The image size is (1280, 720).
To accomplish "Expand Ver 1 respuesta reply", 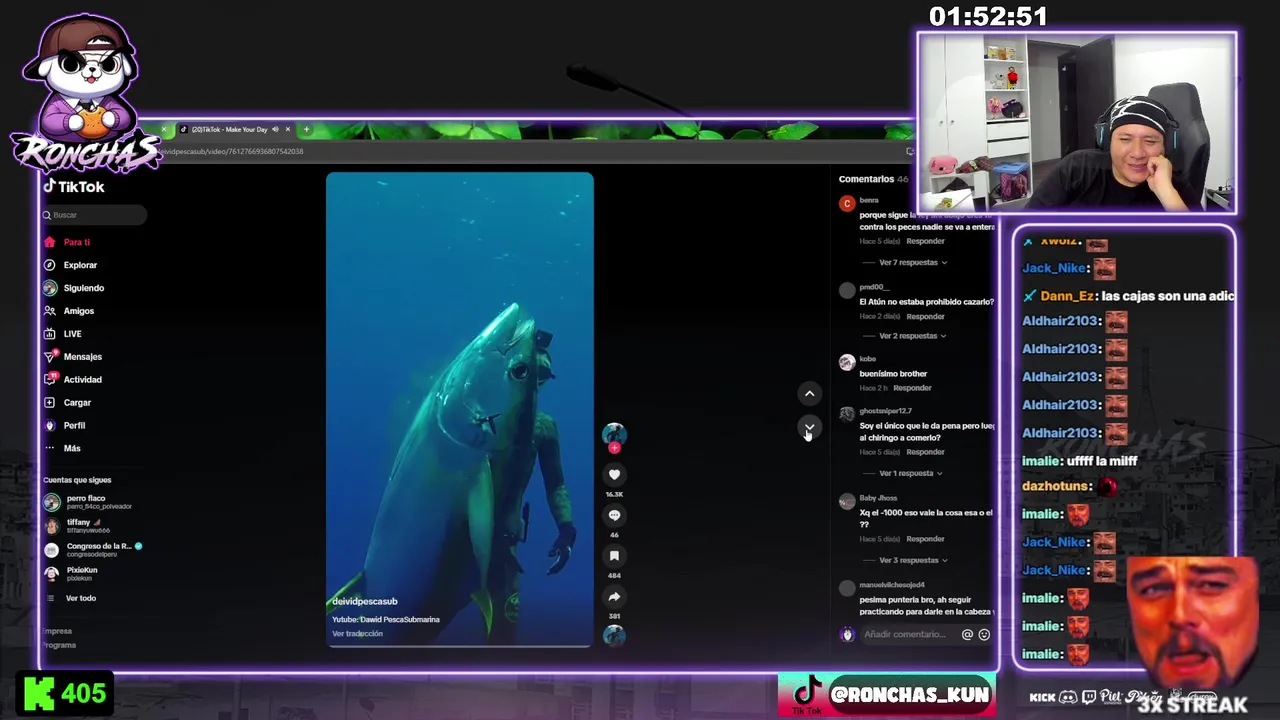I will [911, 473].
